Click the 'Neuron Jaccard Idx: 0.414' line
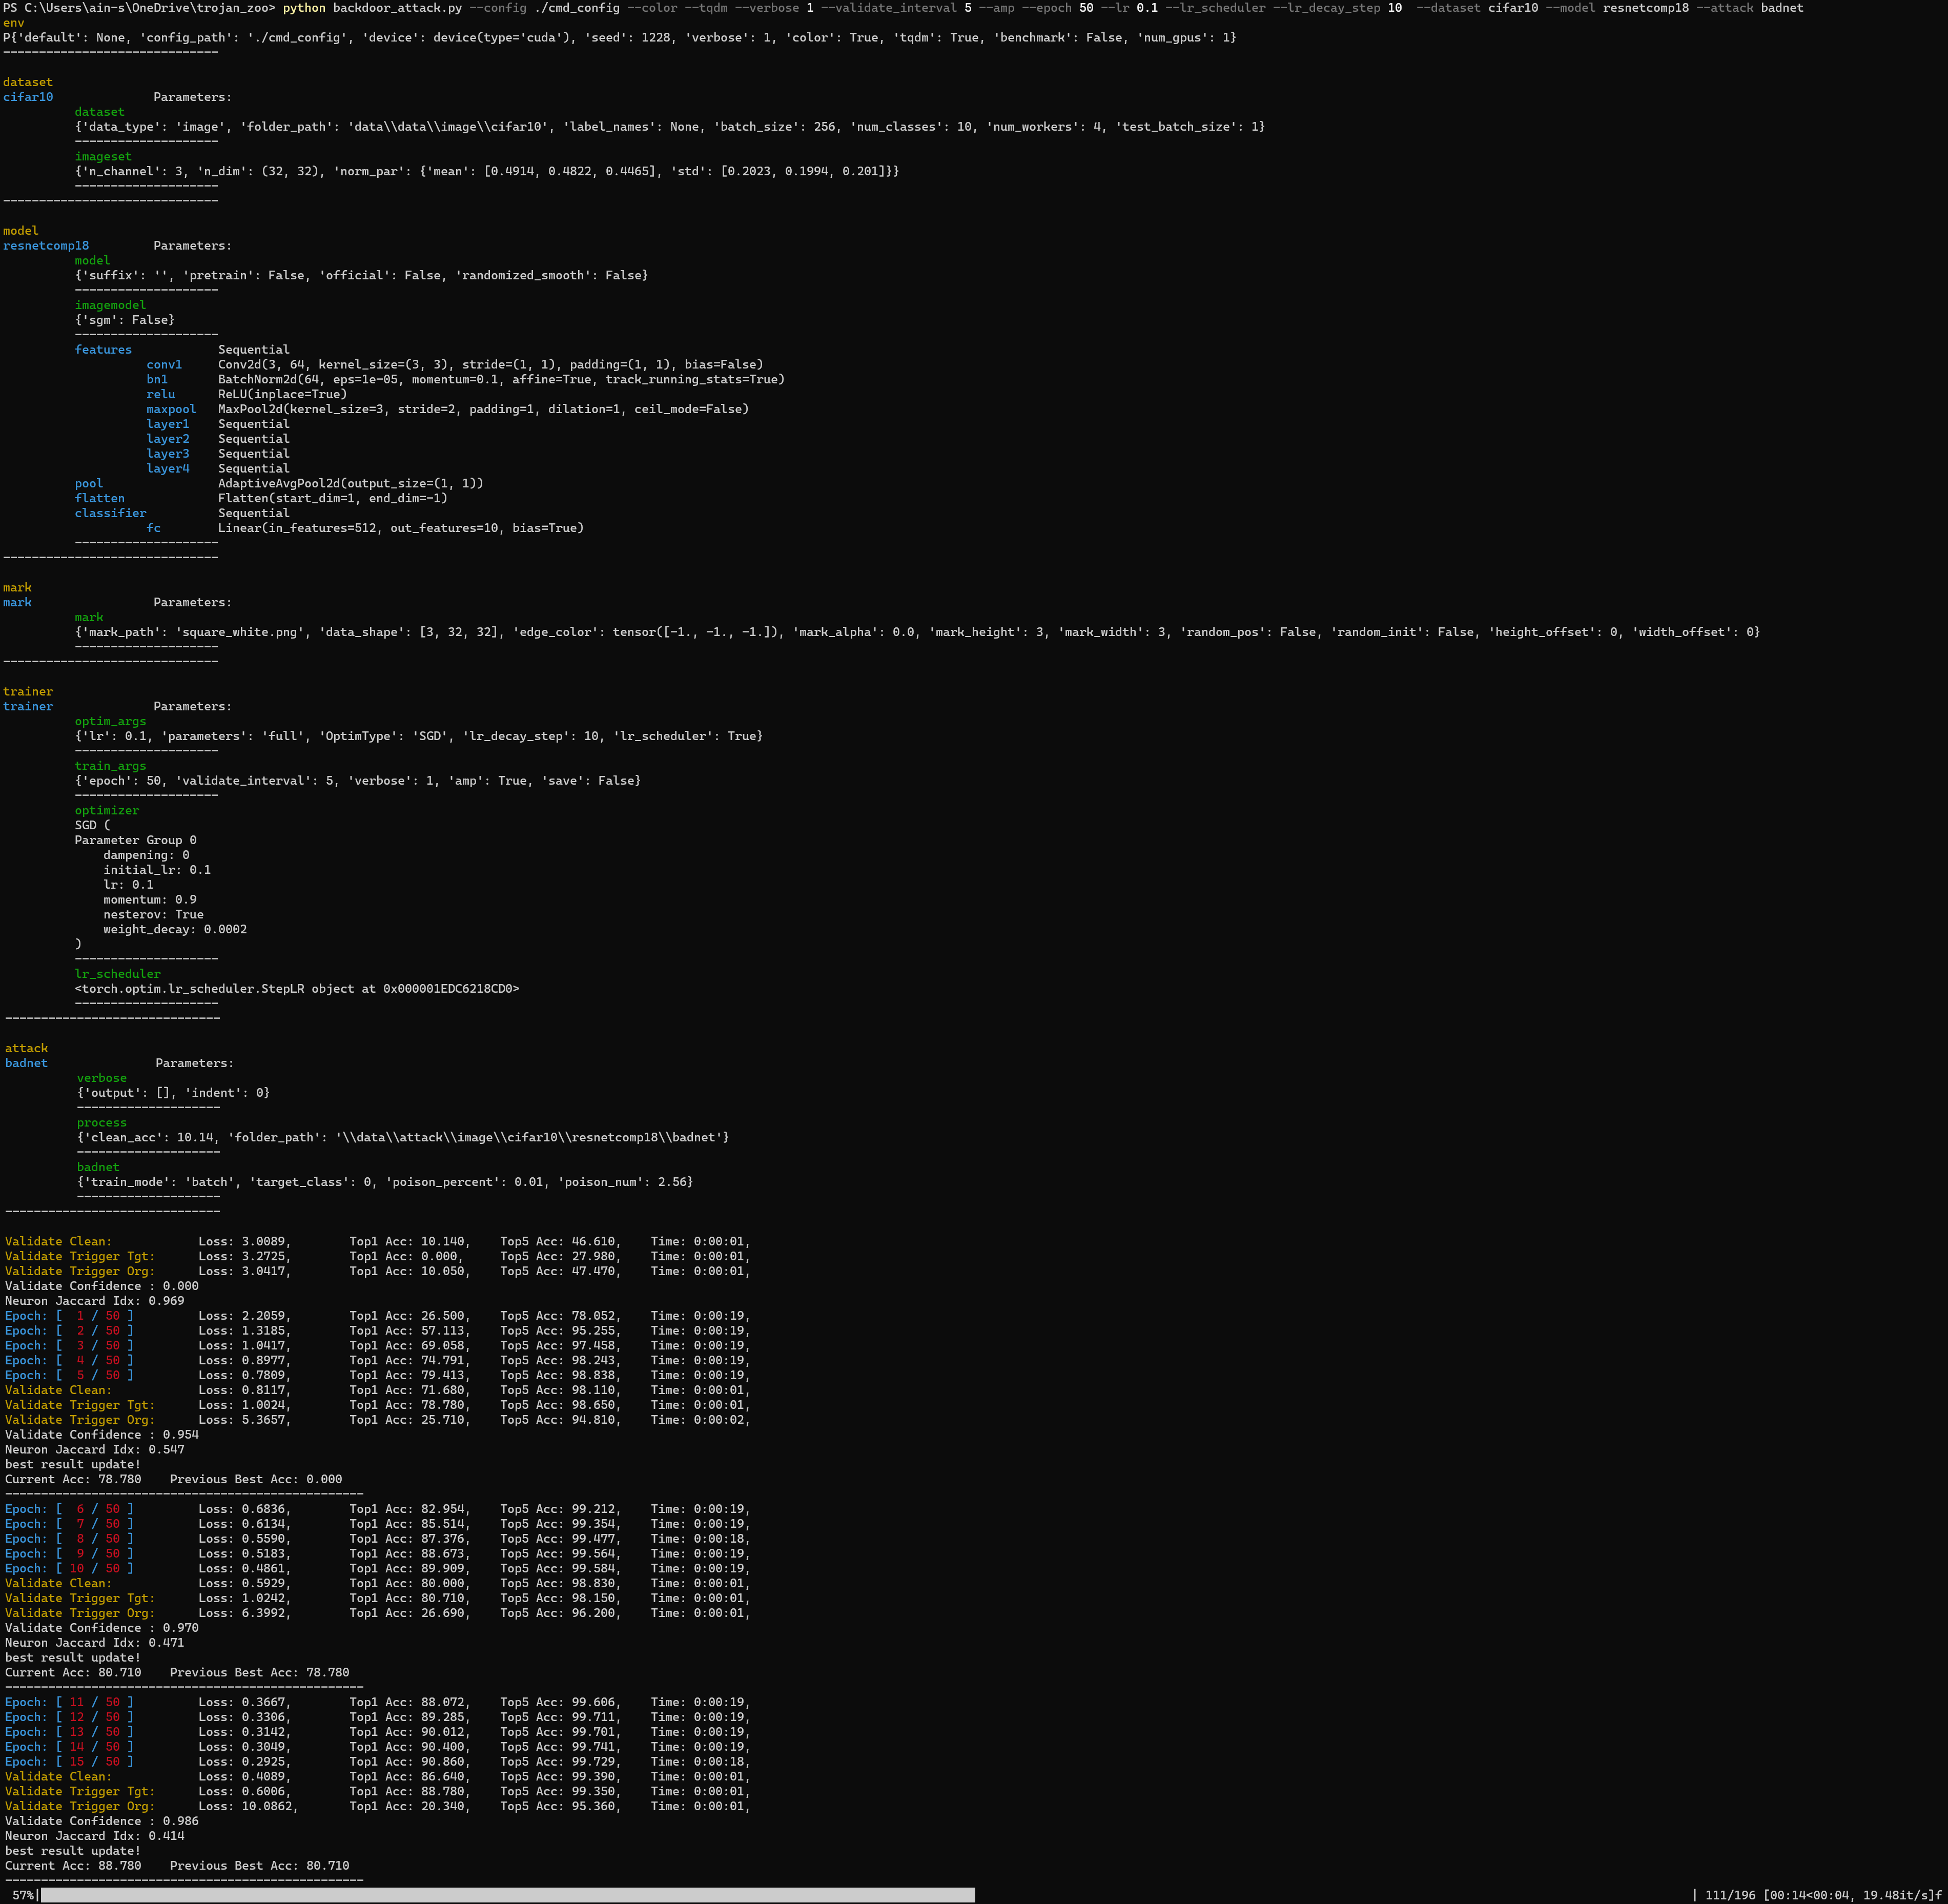 95,1836
